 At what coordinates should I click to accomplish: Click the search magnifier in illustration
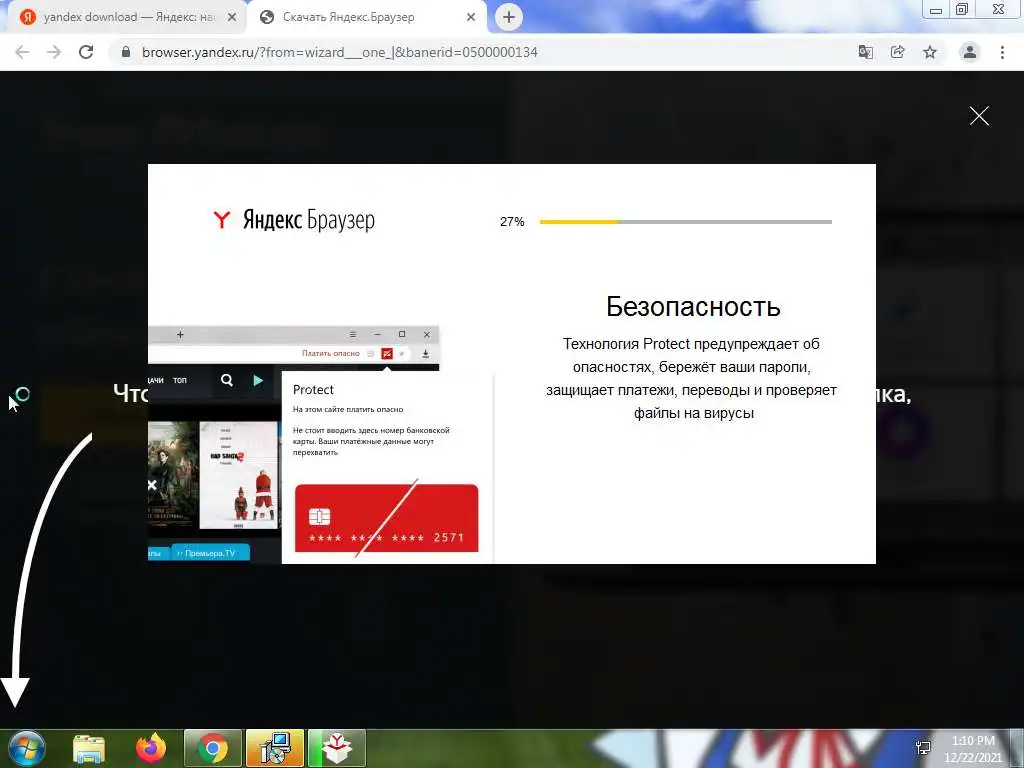227,380
